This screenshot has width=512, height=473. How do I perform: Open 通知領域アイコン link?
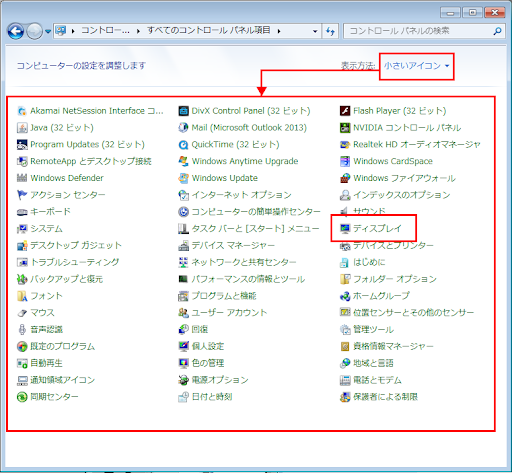pos(63,380)
